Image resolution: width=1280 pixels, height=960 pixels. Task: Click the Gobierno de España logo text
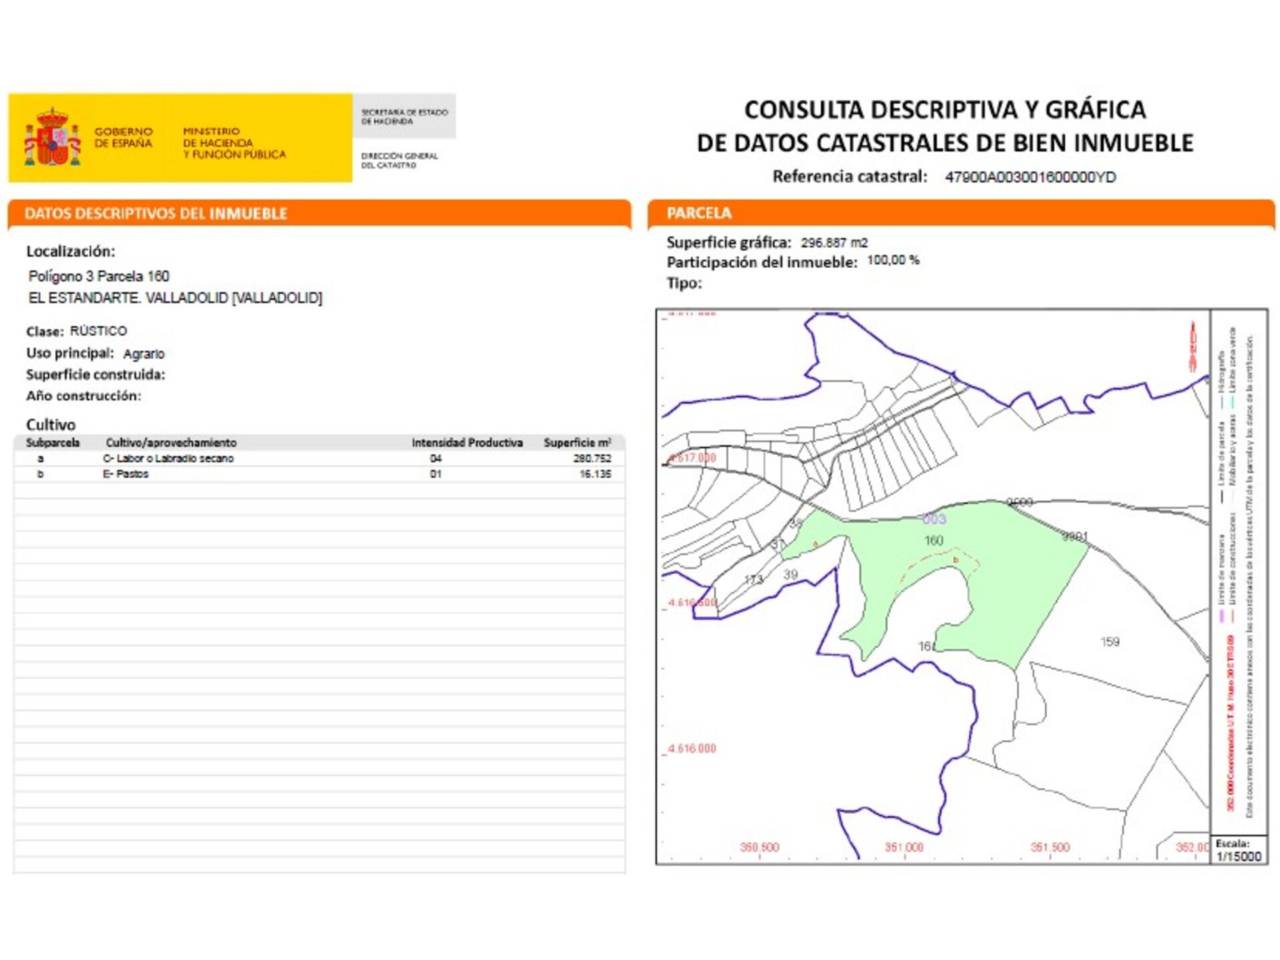click(123, 137)
